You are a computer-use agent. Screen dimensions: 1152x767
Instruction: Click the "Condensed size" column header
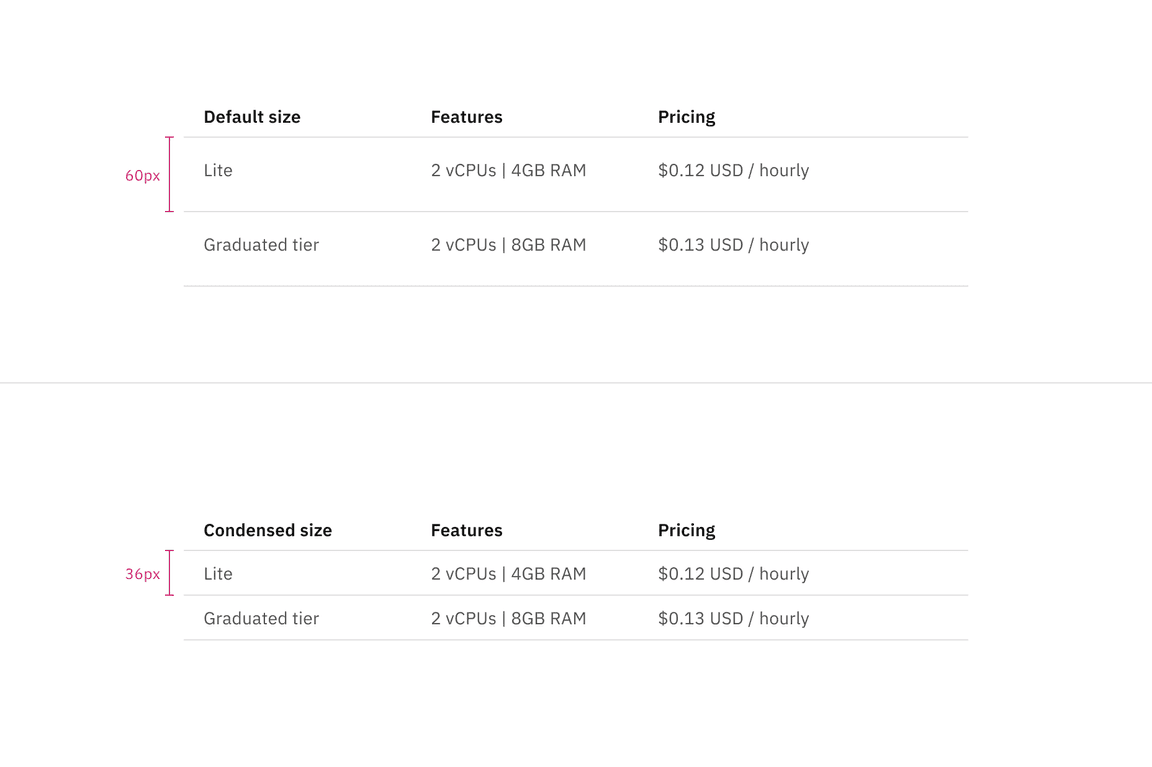pyautogui.click(x=267, y=530)
